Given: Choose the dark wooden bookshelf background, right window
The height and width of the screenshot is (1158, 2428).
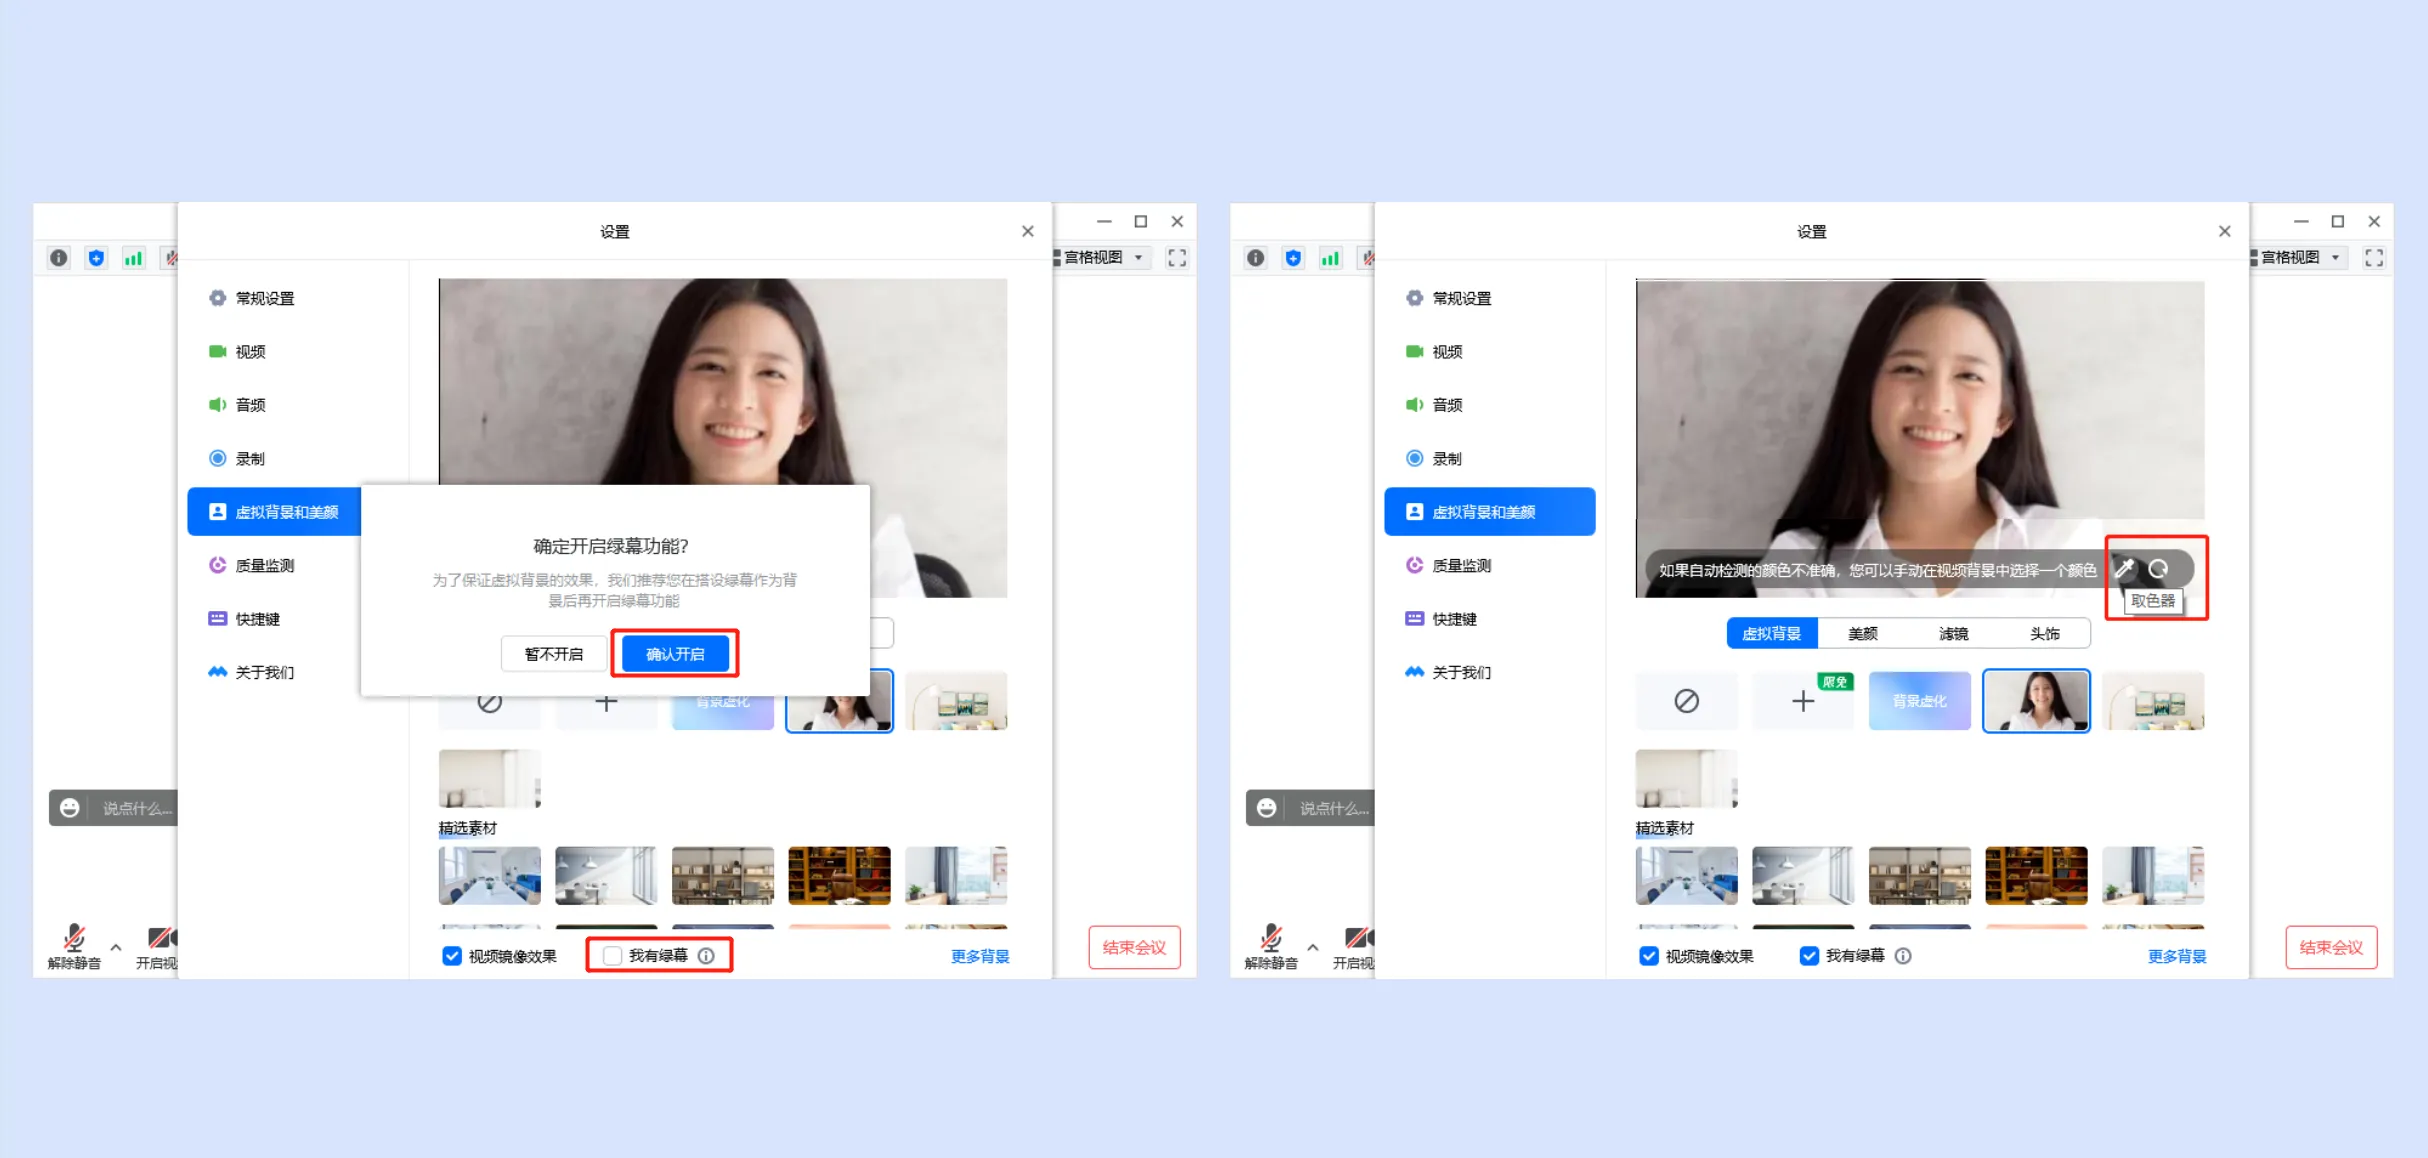Looking at the screenshot, I should tap(2036, 875).
